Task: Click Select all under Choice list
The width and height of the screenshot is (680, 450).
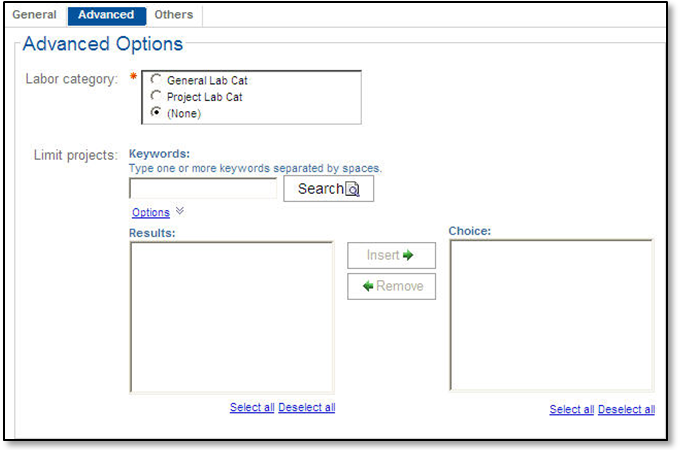Action: click(x=572, y=409)
